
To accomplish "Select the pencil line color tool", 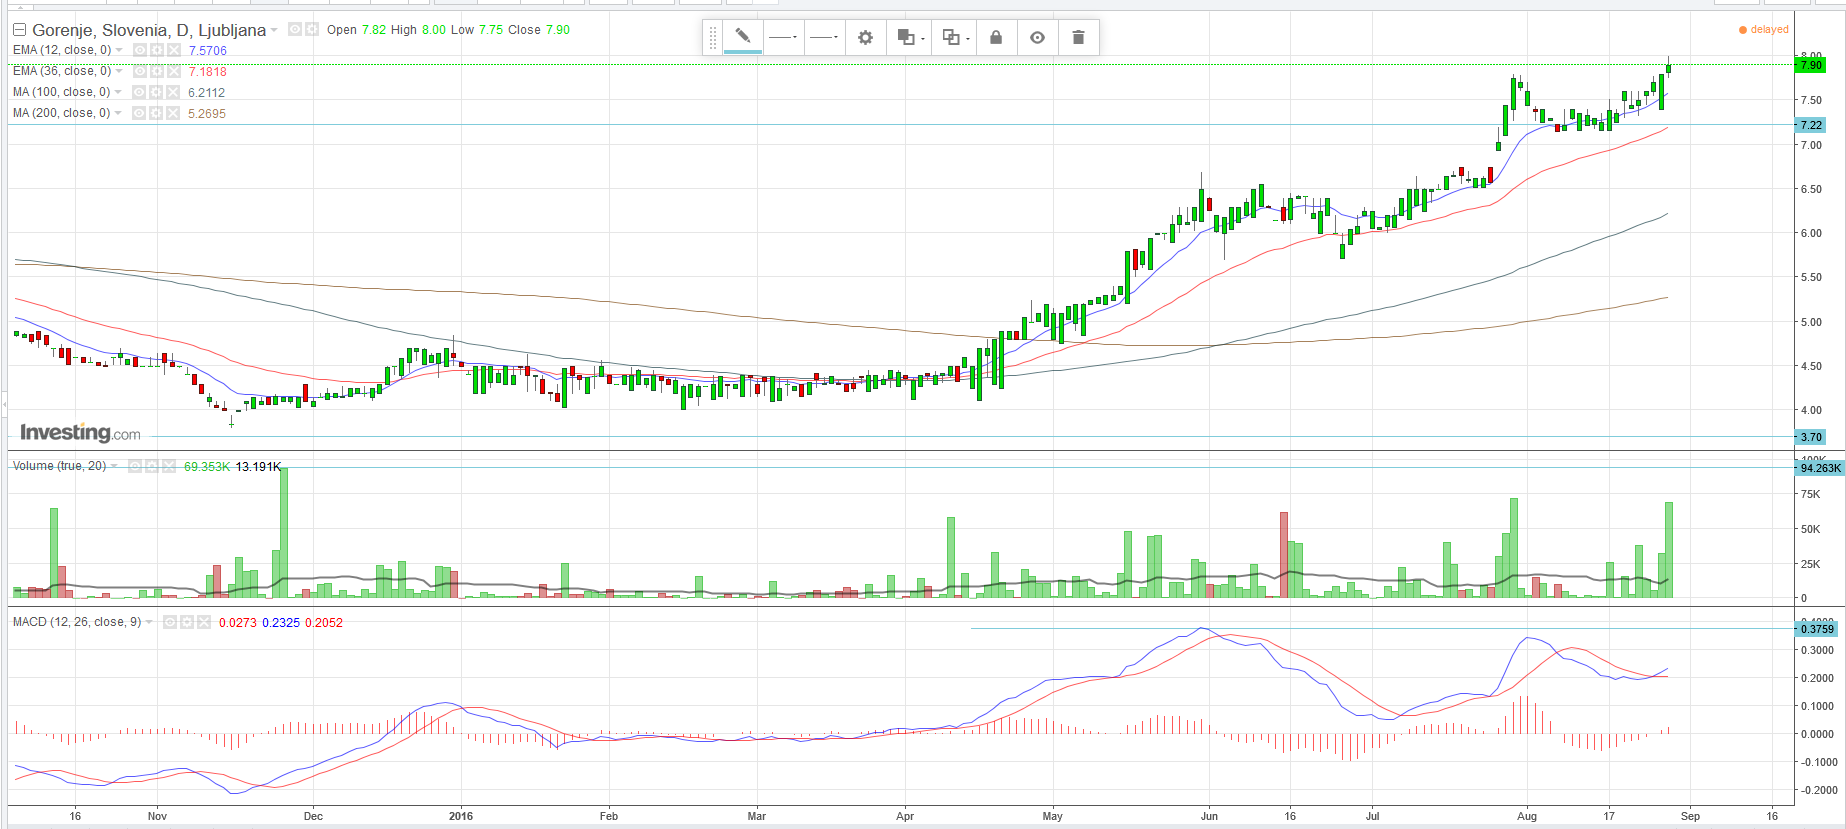I will [743, 37].
